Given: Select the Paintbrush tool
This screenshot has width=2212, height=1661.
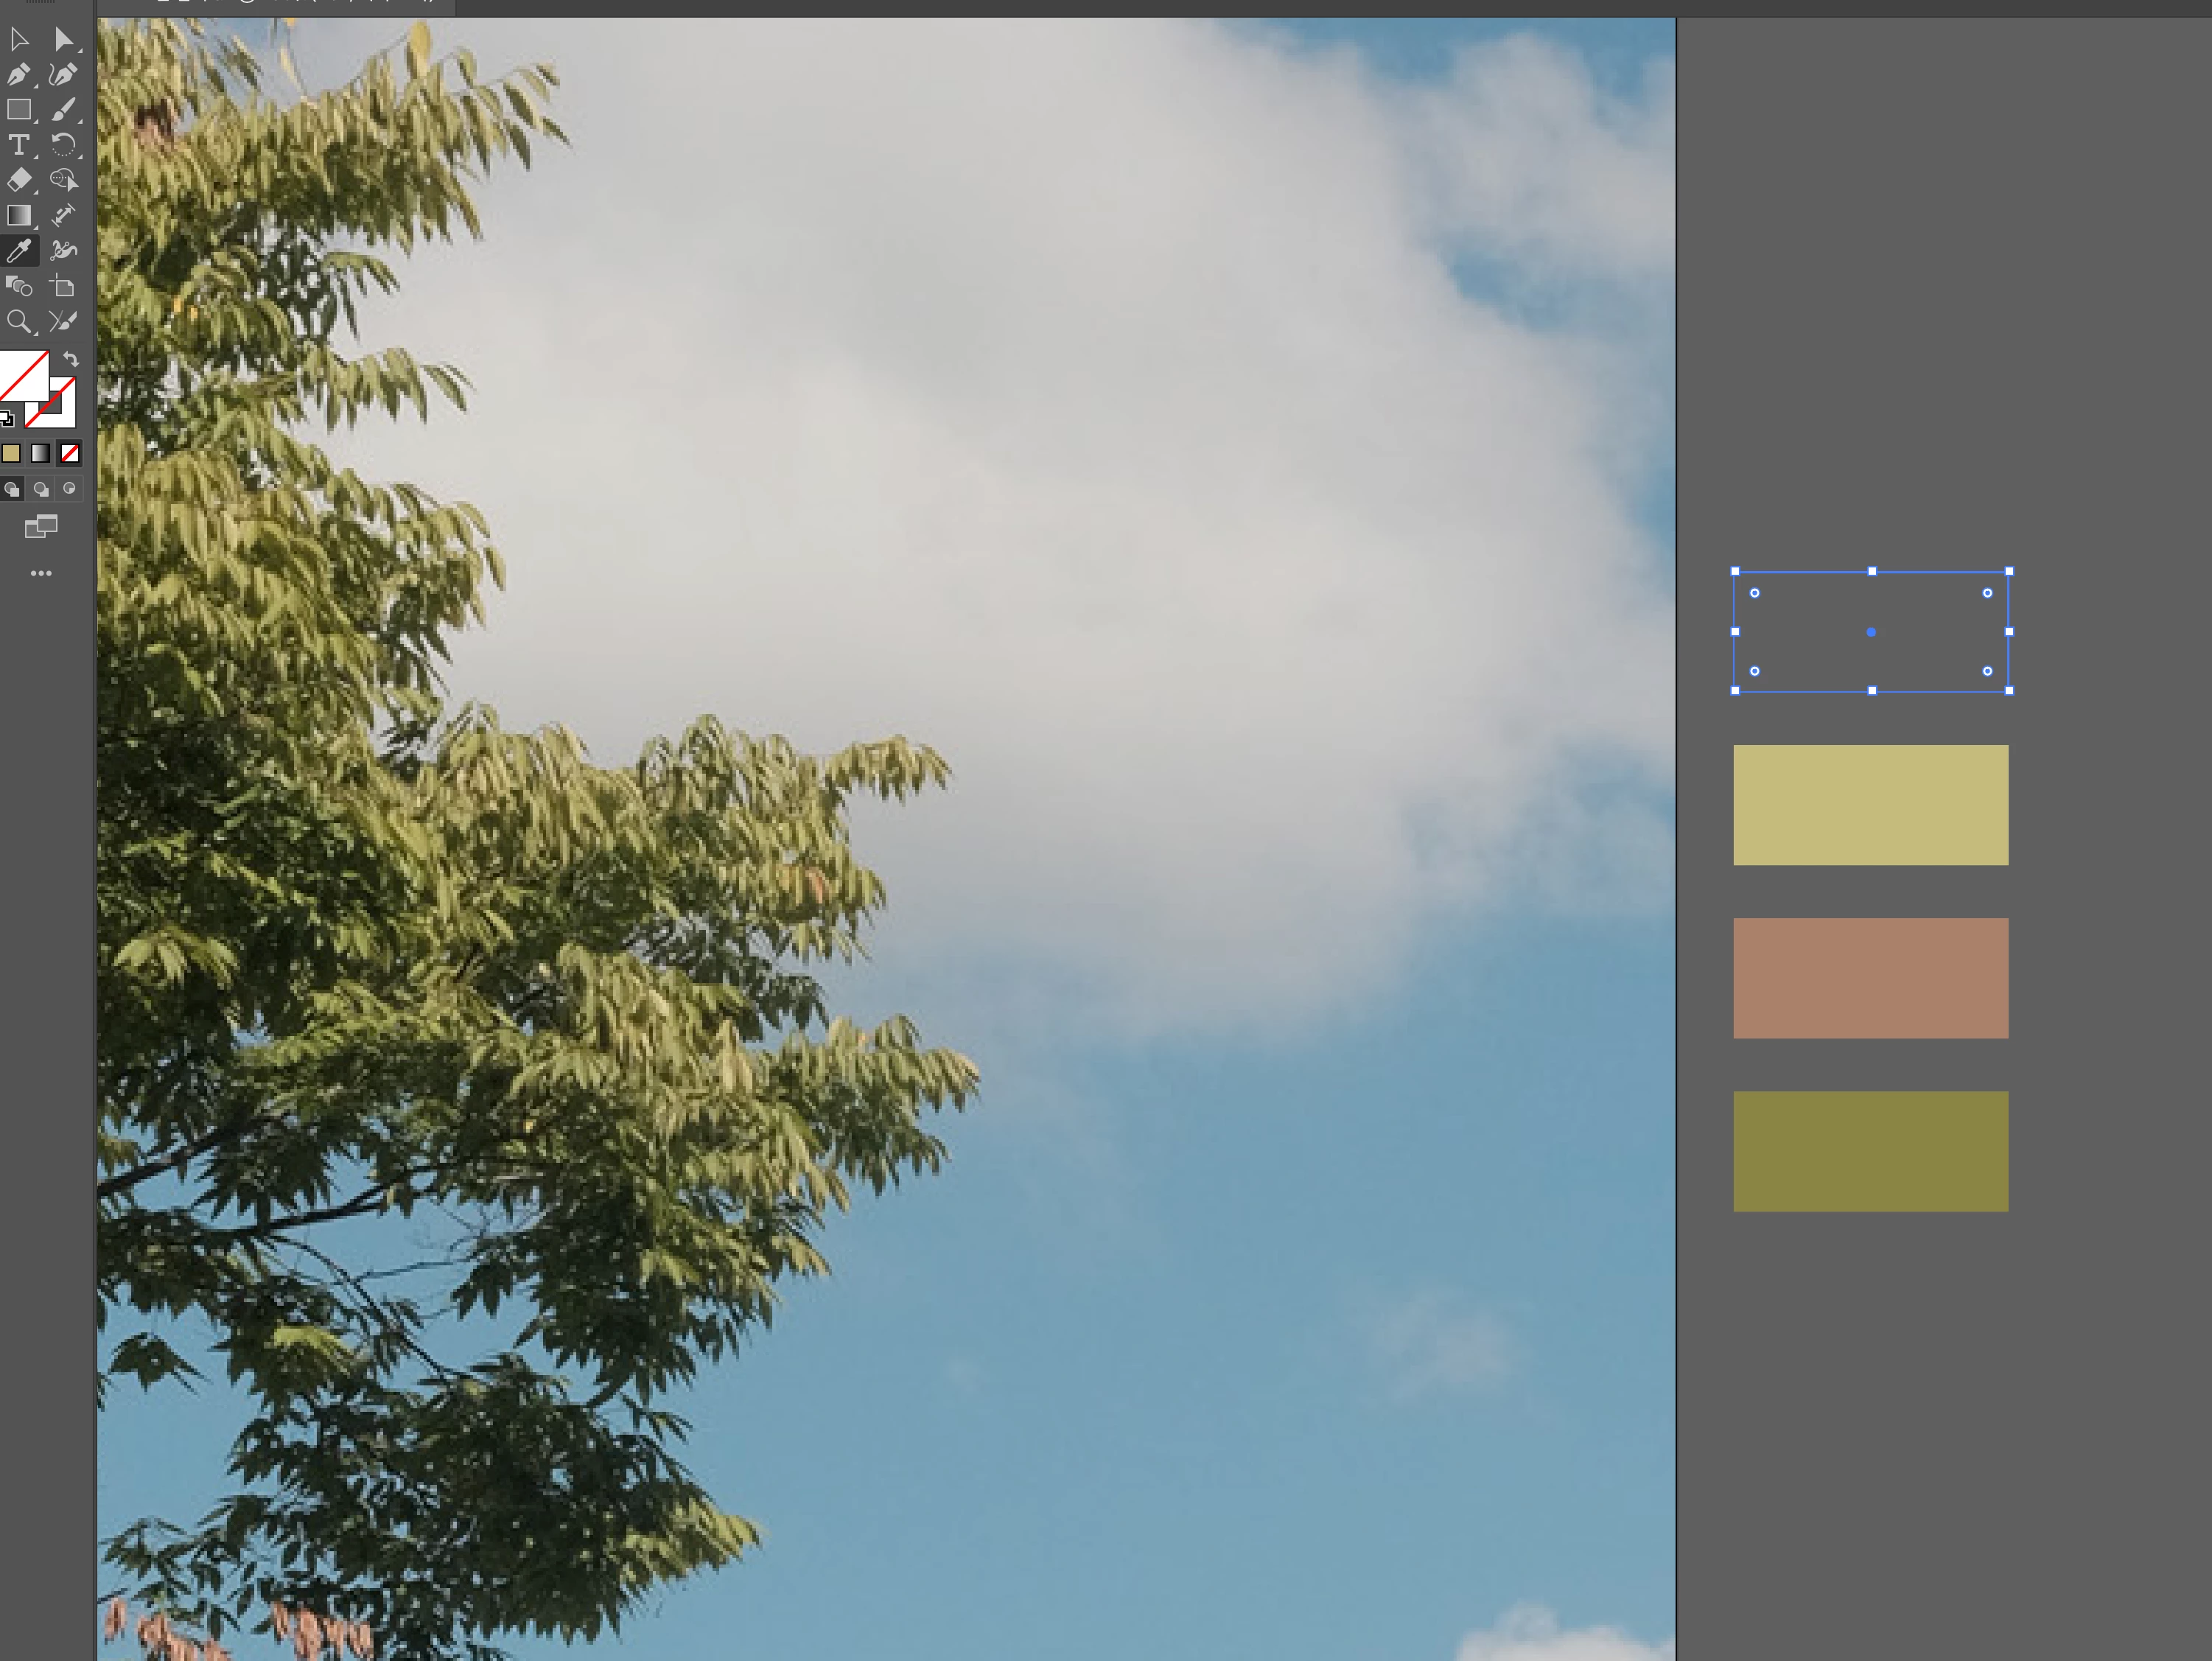Looking at the screenshot, I should (63, 110).
